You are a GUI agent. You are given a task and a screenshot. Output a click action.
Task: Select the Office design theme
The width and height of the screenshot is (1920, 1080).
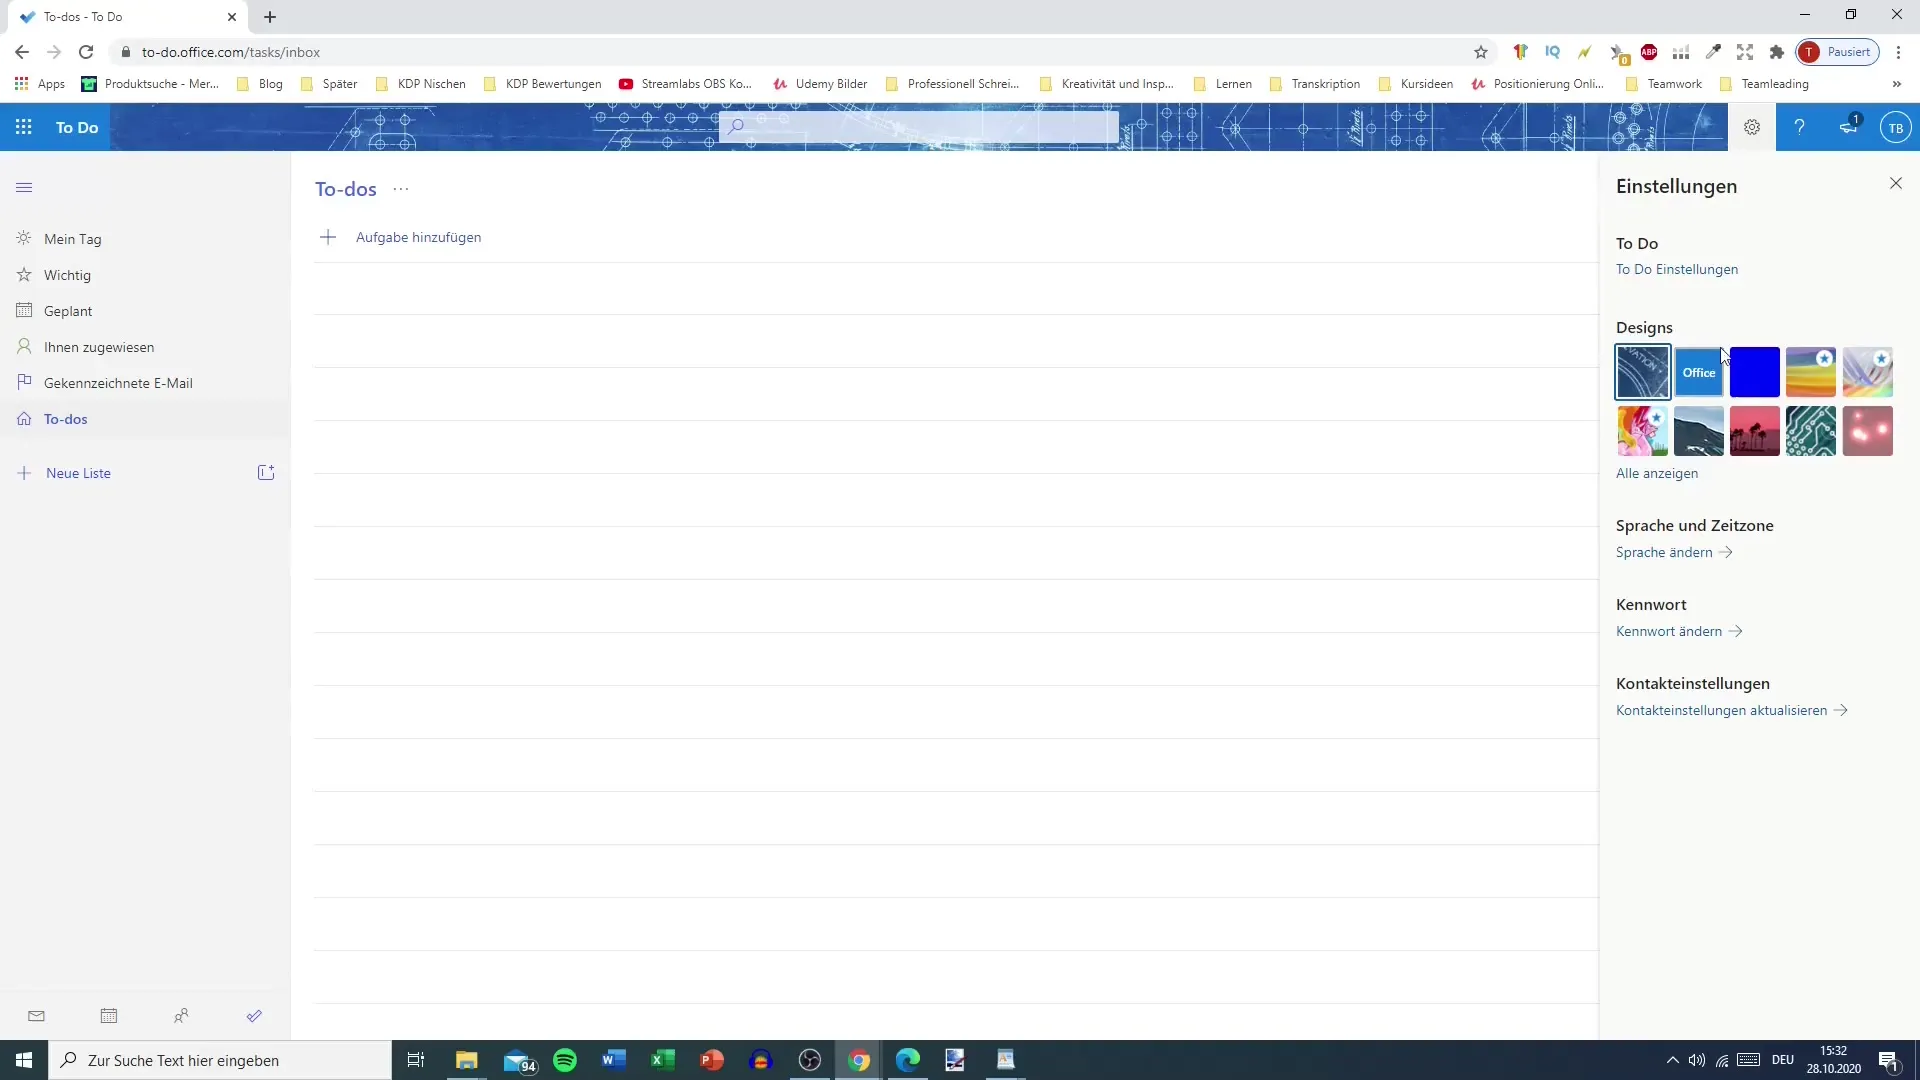click(x=1699, y=372)
